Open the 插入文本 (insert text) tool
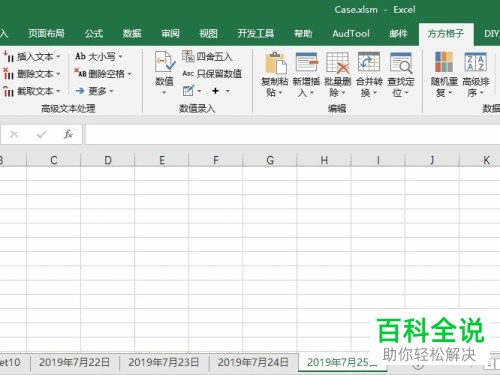 tap(32, 57)
